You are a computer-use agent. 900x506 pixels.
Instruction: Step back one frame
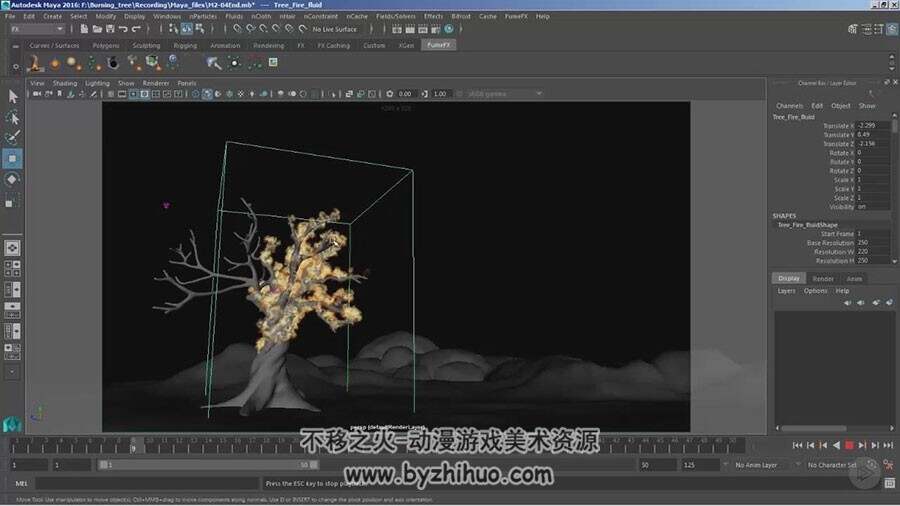pos(810,445)
